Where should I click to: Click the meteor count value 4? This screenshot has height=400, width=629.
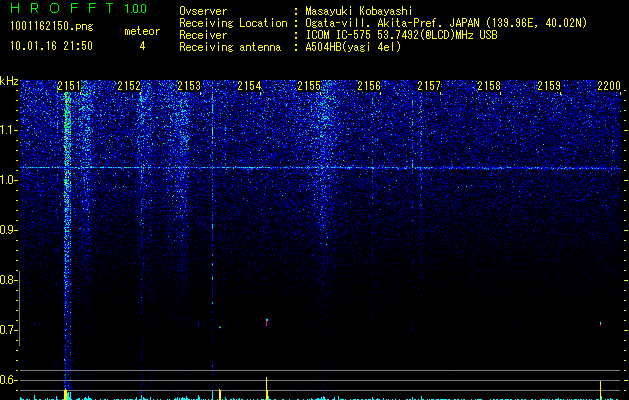click(x=142, y=46)
